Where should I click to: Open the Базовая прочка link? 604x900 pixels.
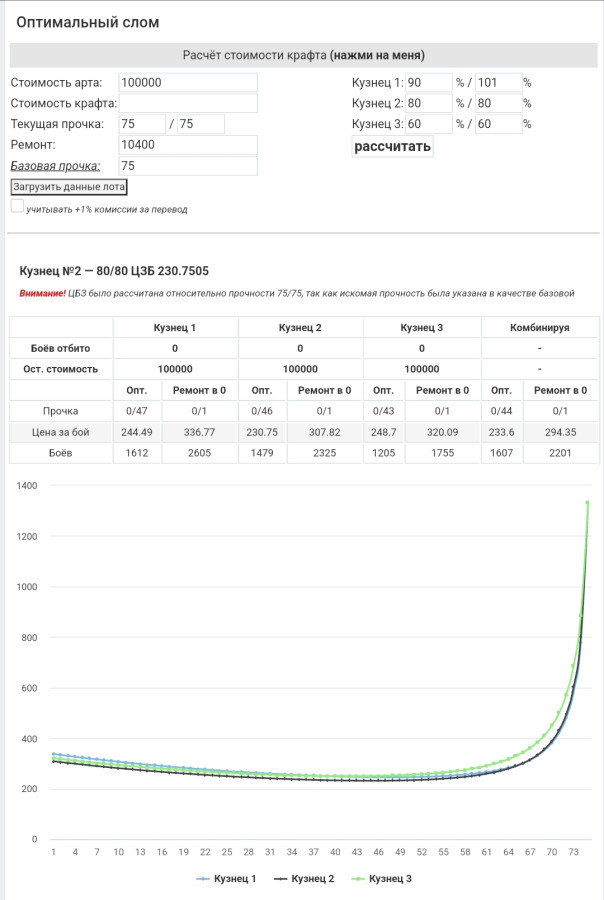pos(55,166)
